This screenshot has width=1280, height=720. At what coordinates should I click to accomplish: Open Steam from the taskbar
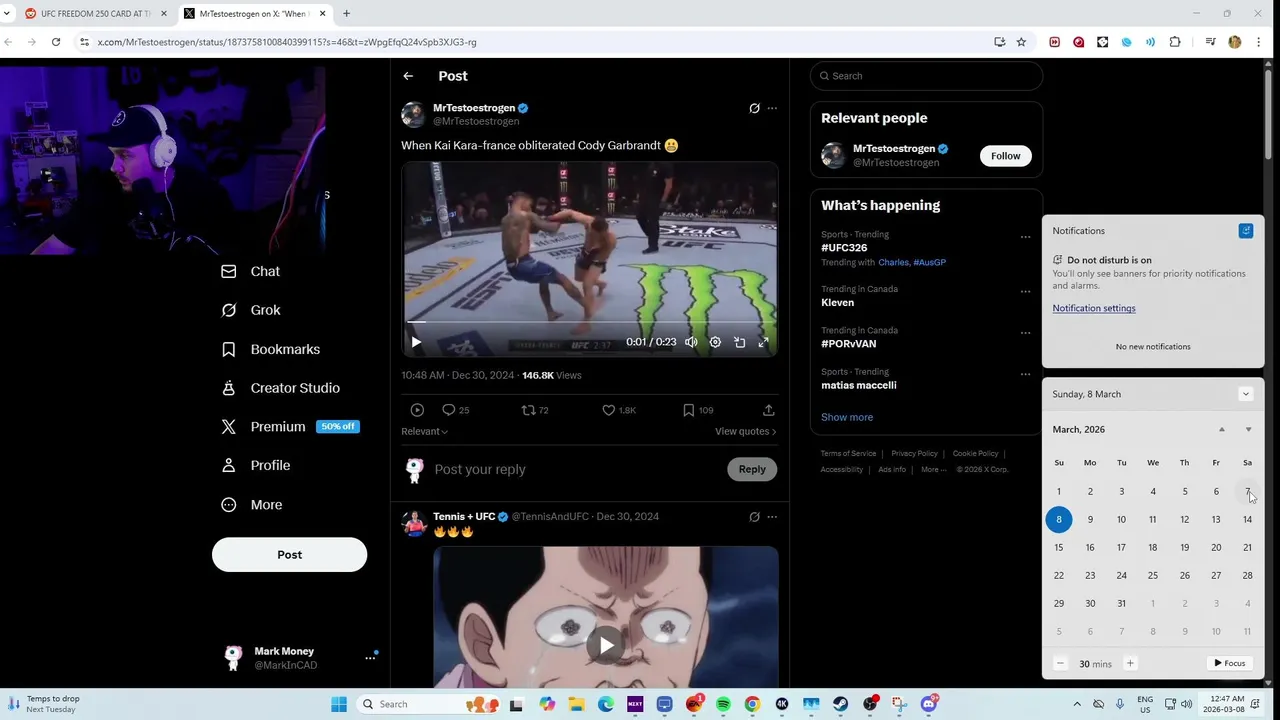840,704
